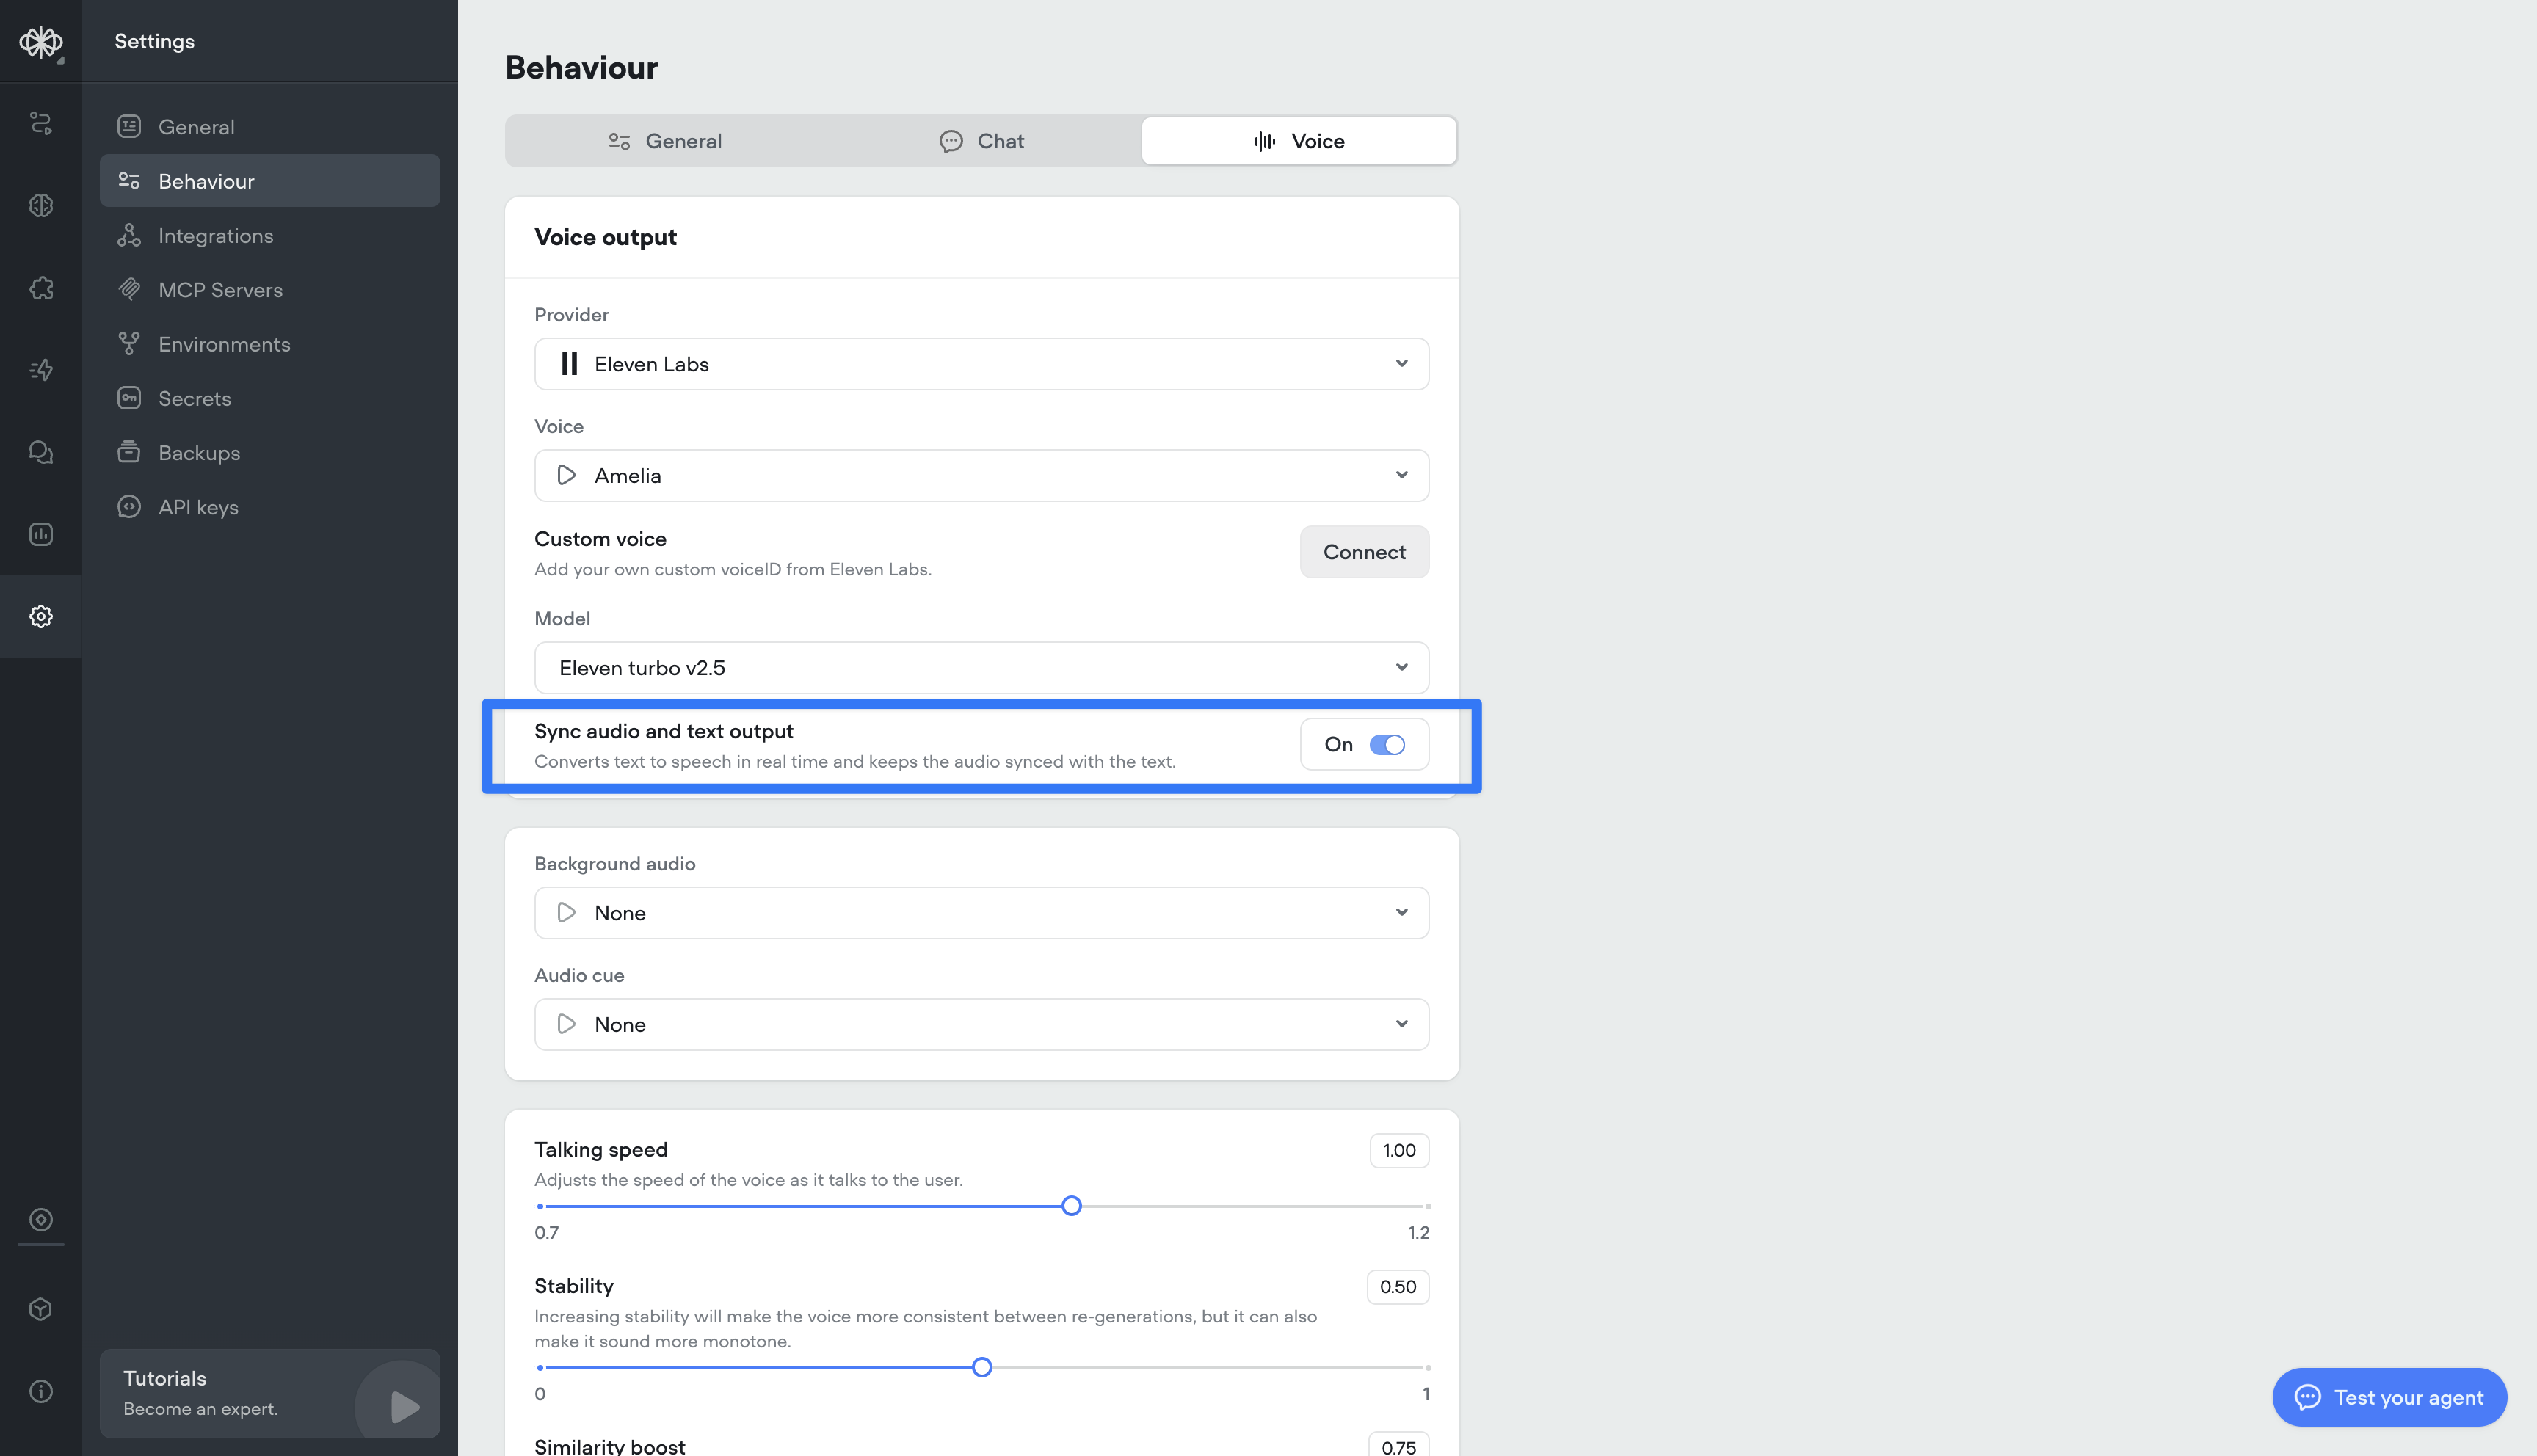This screenshot has width=2537, height=1456.
Task: Open the Audio cue dropdown
Action: click(981, 1024)
